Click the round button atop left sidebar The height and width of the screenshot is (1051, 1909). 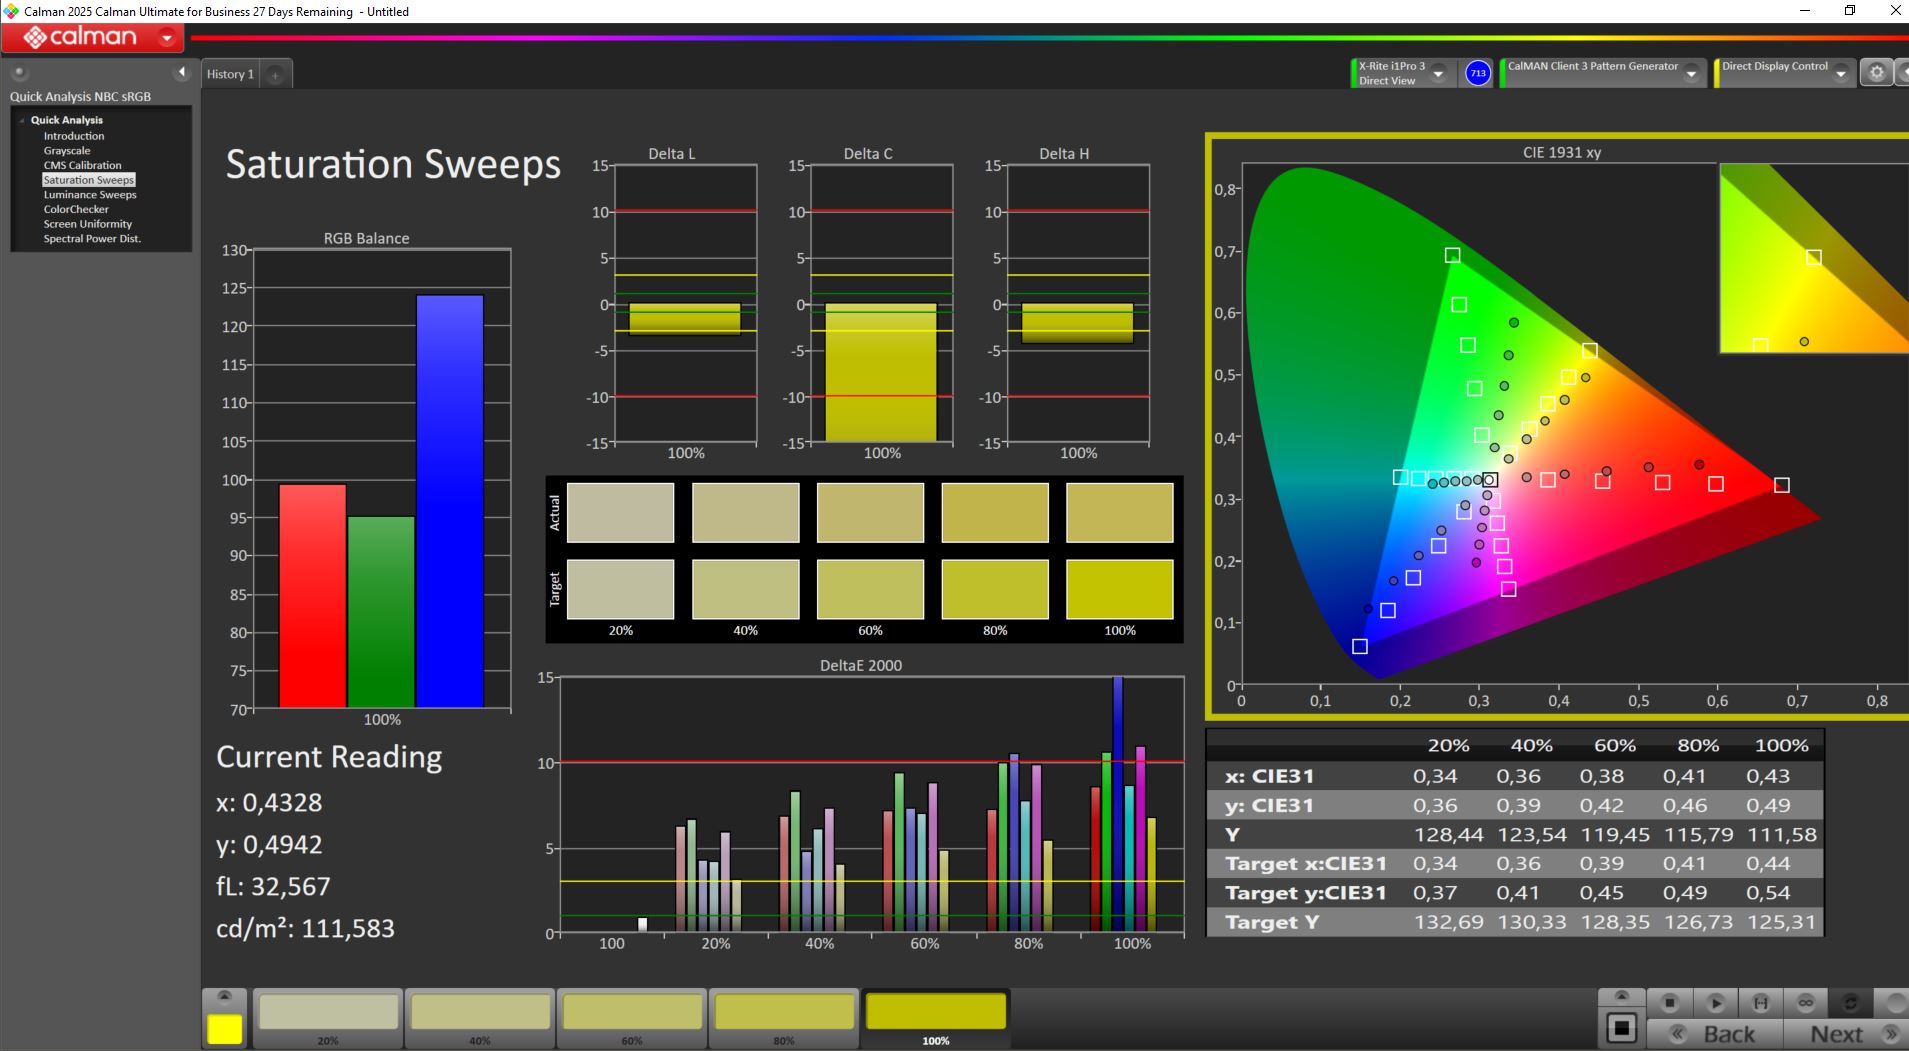pyautogui.click(x=19, y=72)
